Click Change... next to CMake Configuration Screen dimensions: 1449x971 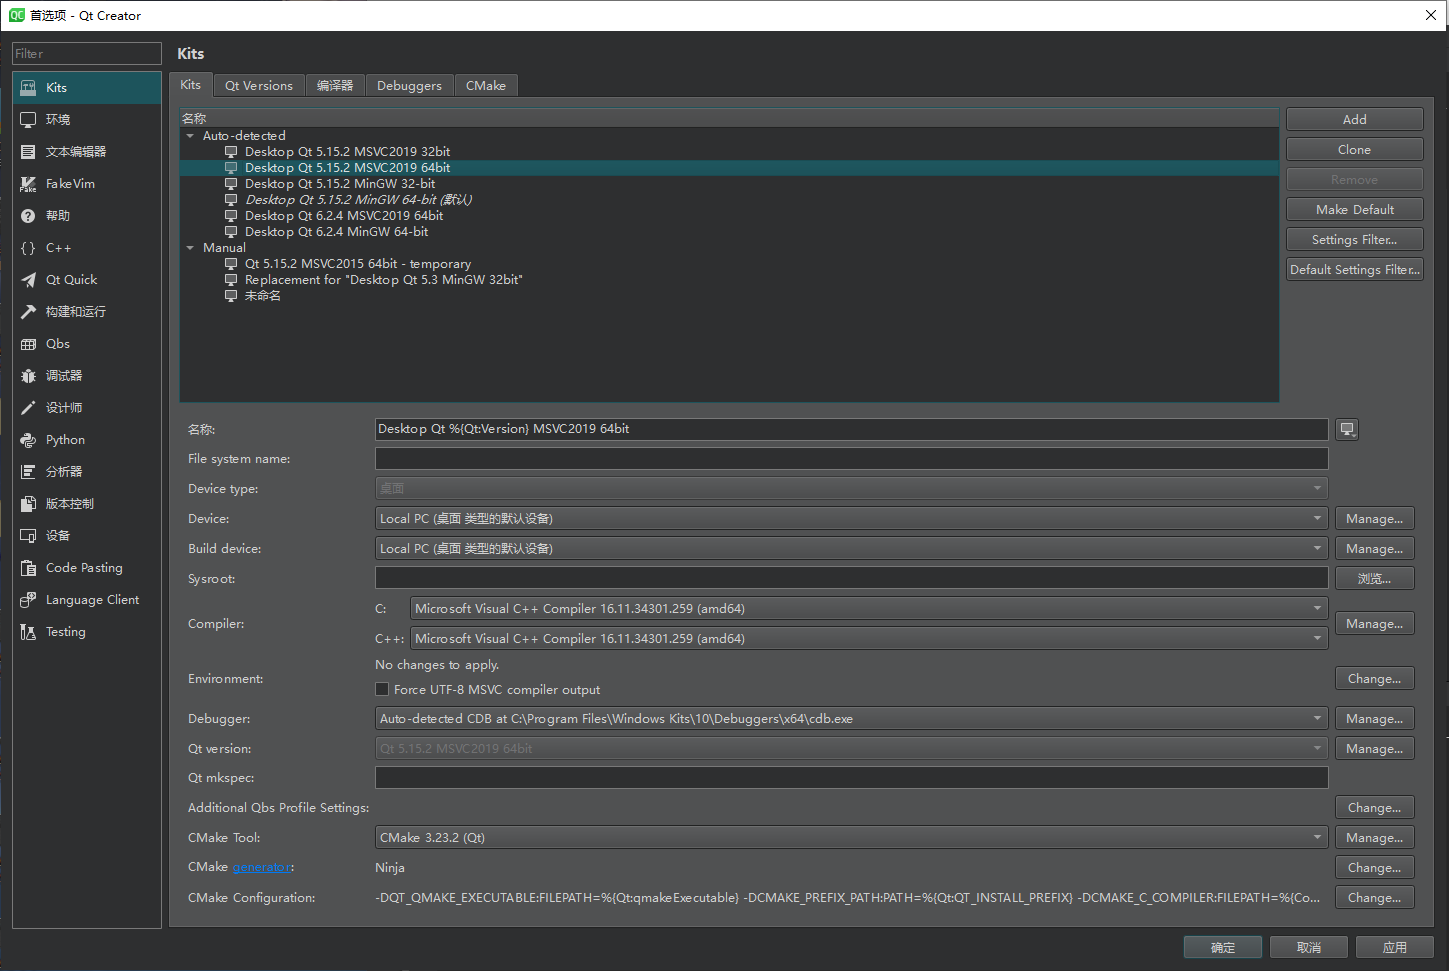(1375, 898)
